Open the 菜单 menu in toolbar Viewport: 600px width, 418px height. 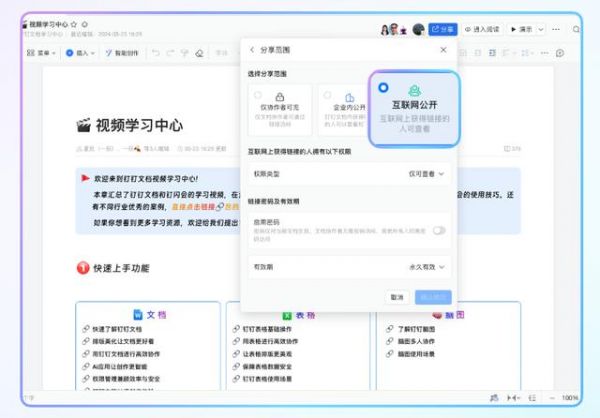coord(46,52)
